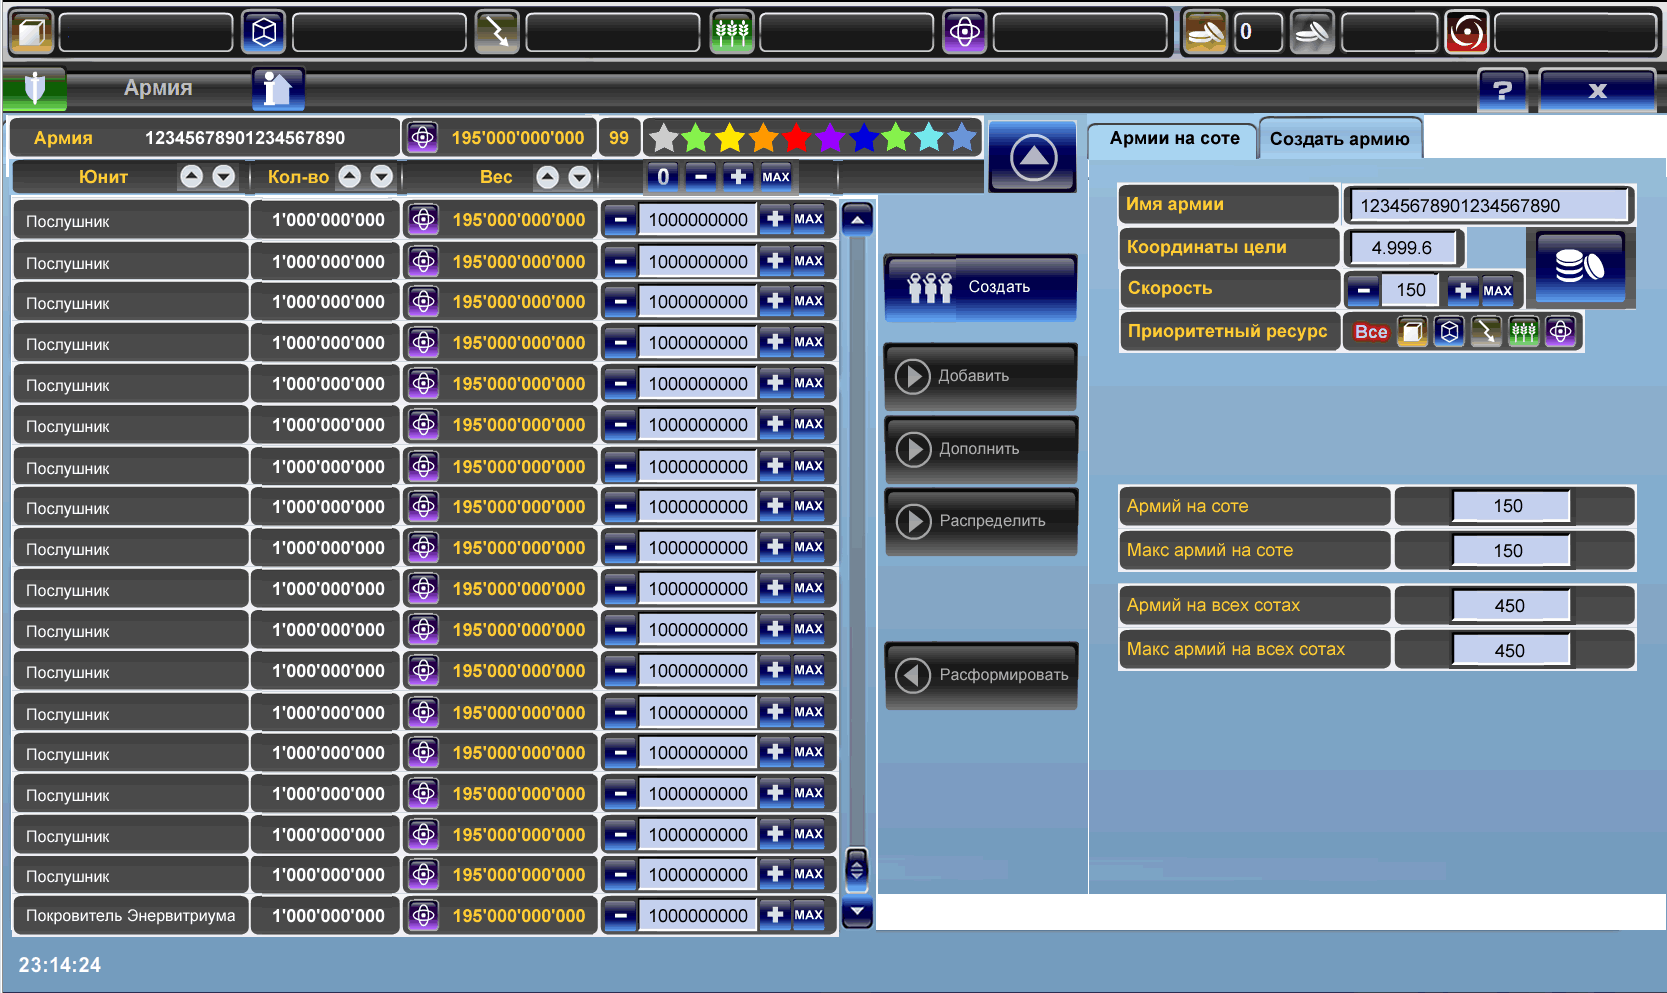
Task: Click the red spiral icon in top bar
Action: click(1466, 33)
